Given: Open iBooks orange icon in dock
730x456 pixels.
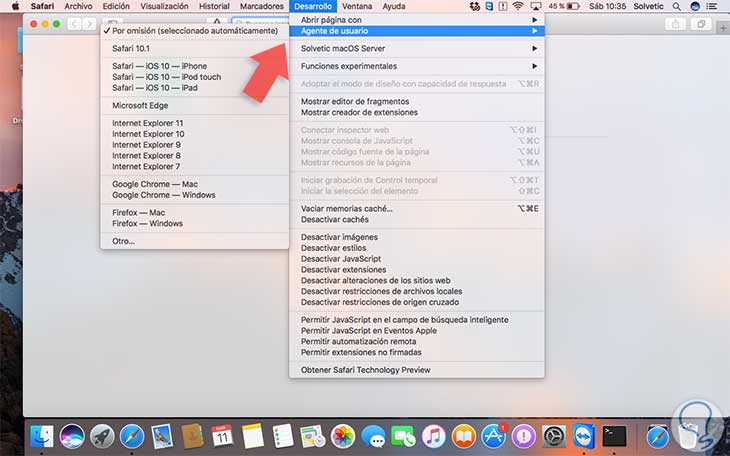Looking at the screenshot, I should (463, 437).
